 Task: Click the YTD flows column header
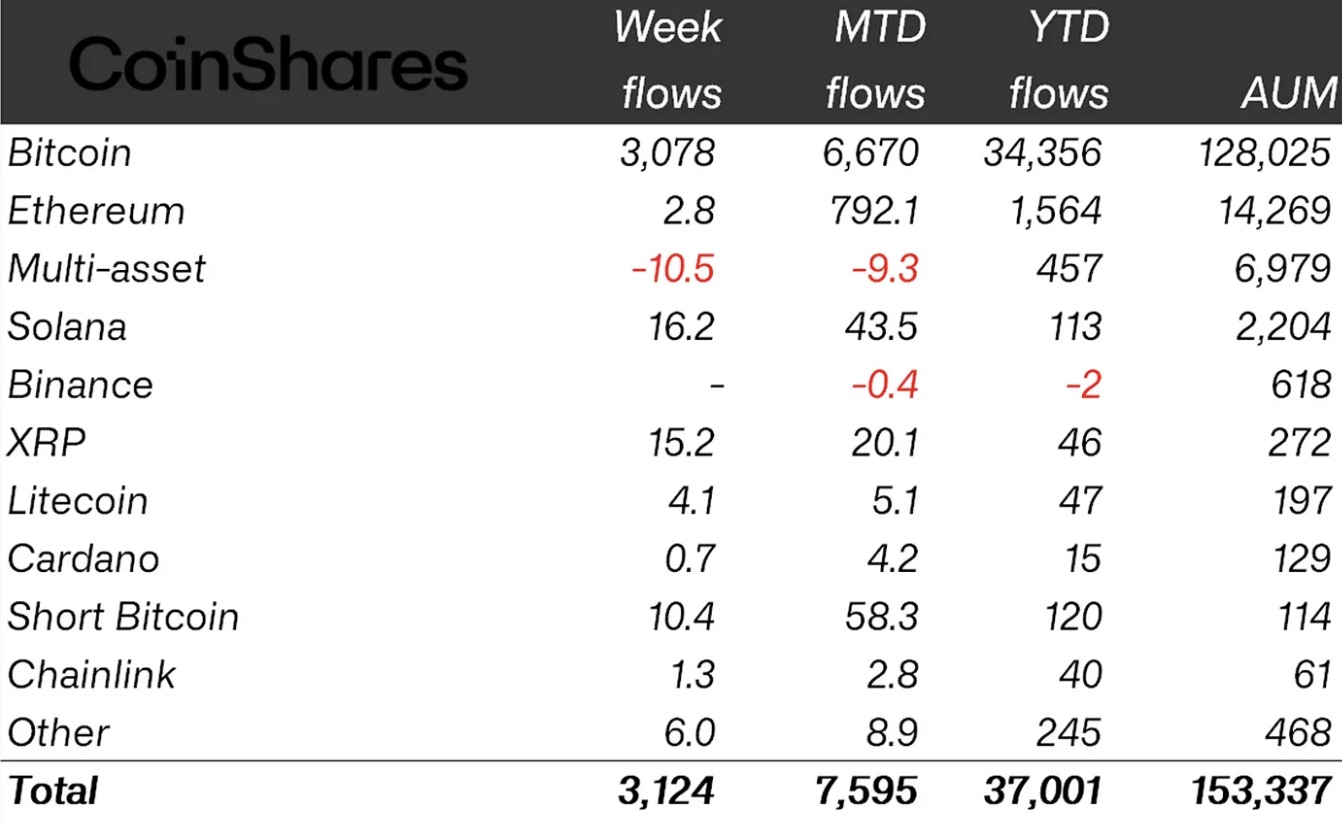pos(1058,60)
